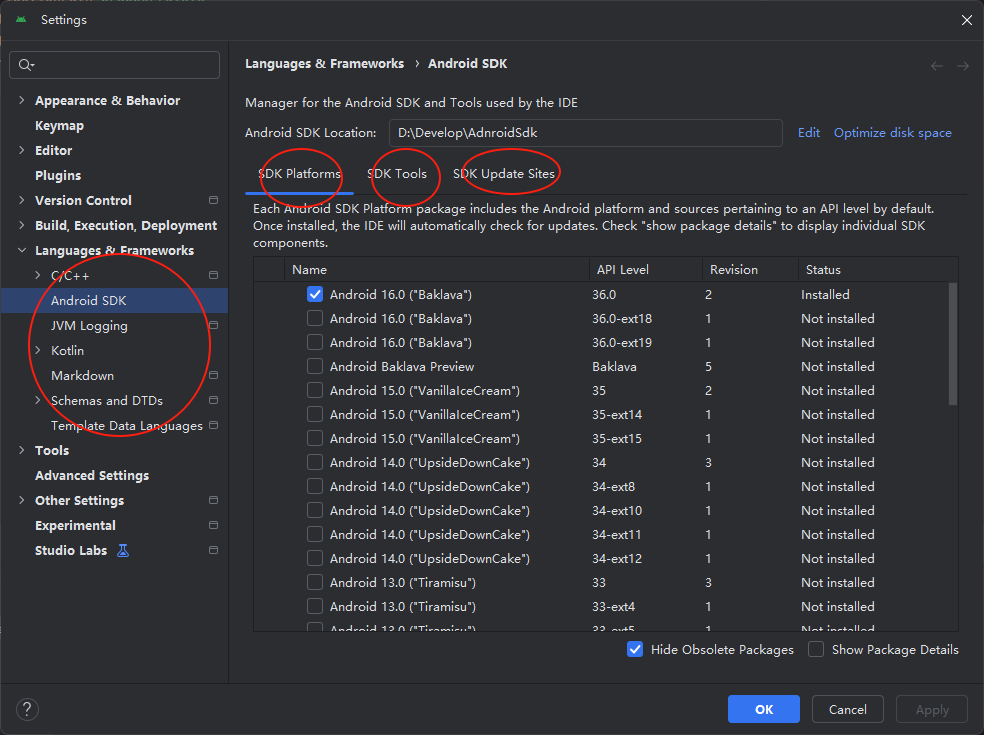Open the help question mark button

coord(27,709)
